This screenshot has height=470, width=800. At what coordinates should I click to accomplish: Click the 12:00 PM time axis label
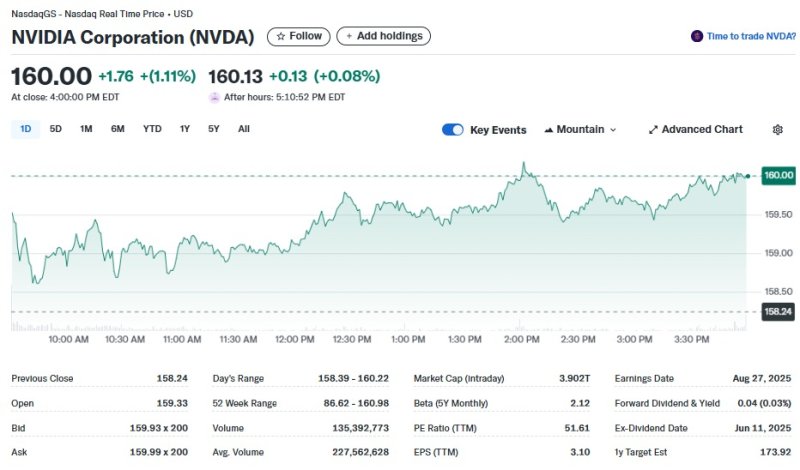click(x=294, y=339)
